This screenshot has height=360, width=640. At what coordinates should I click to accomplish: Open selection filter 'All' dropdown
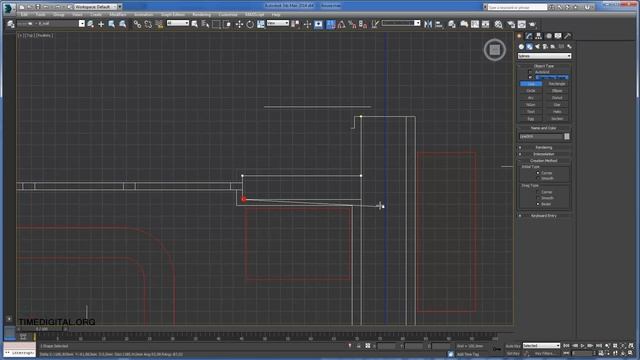click(178, 23)
